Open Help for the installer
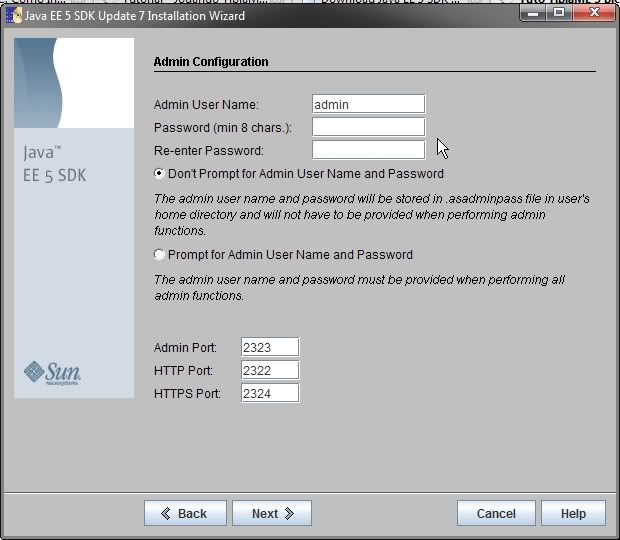This screenshot has height=540, width=620. [x=573, y=513]
